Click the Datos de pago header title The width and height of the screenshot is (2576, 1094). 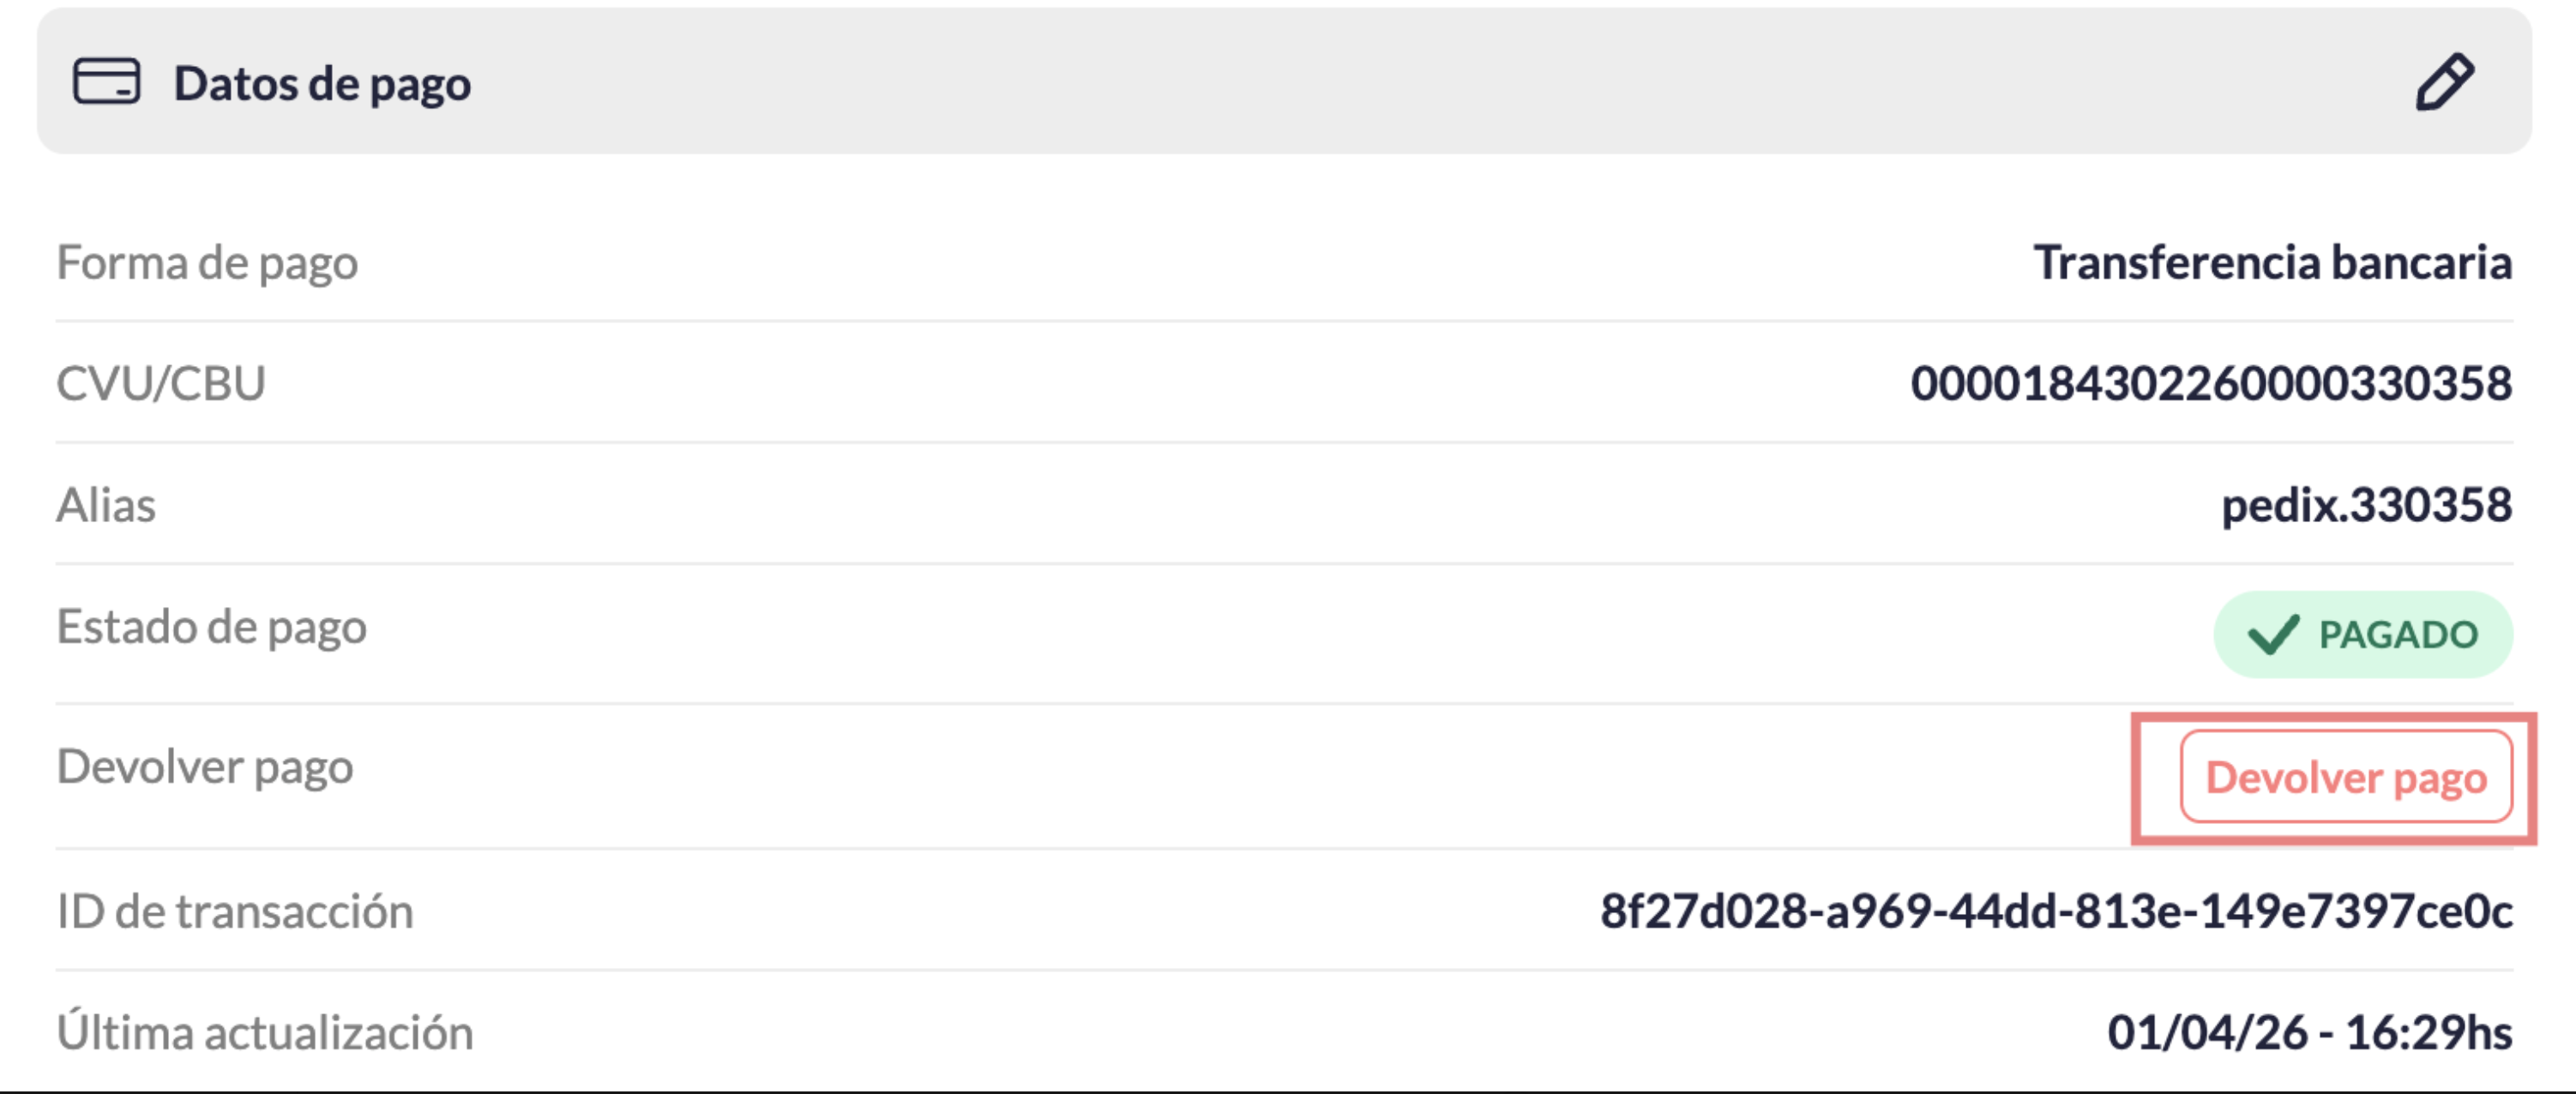point(322,84)
